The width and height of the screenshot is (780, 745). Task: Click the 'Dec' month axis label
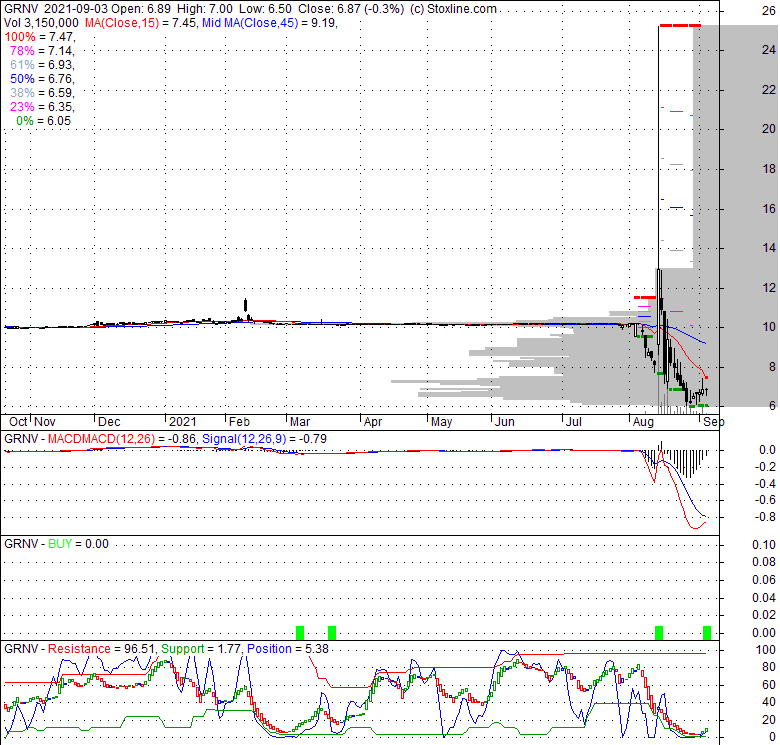click(109, 422)
